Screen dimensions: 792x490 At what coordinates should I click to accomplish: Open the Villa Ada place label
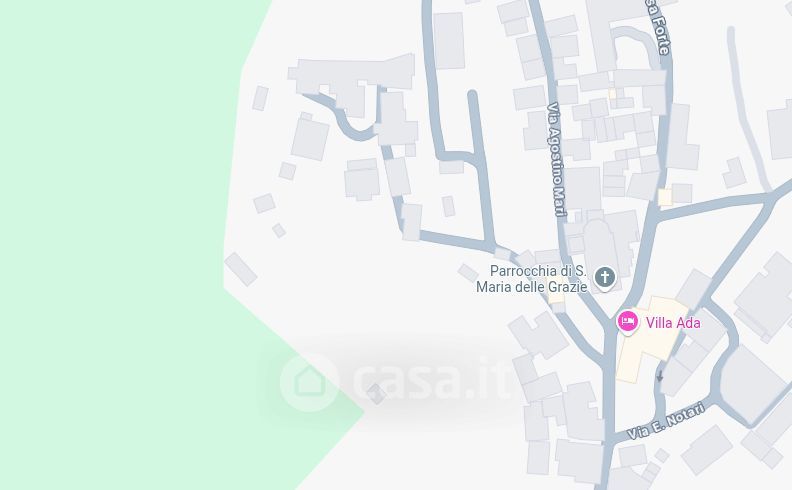(x=673, y=323)
